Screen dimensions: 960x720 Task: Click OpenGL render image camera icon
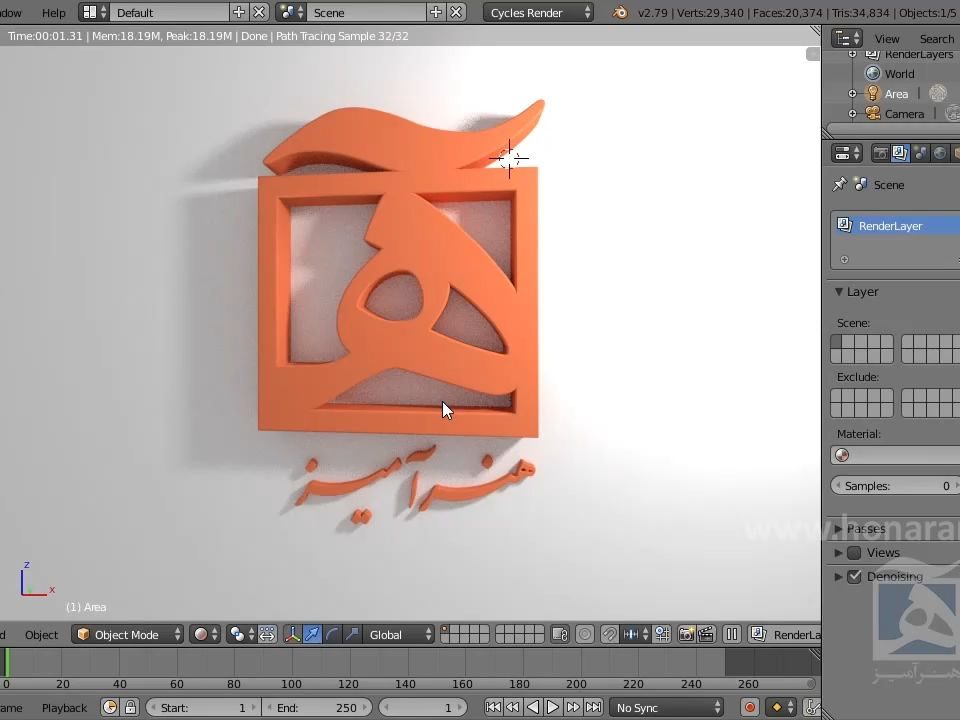click(686, 634)
